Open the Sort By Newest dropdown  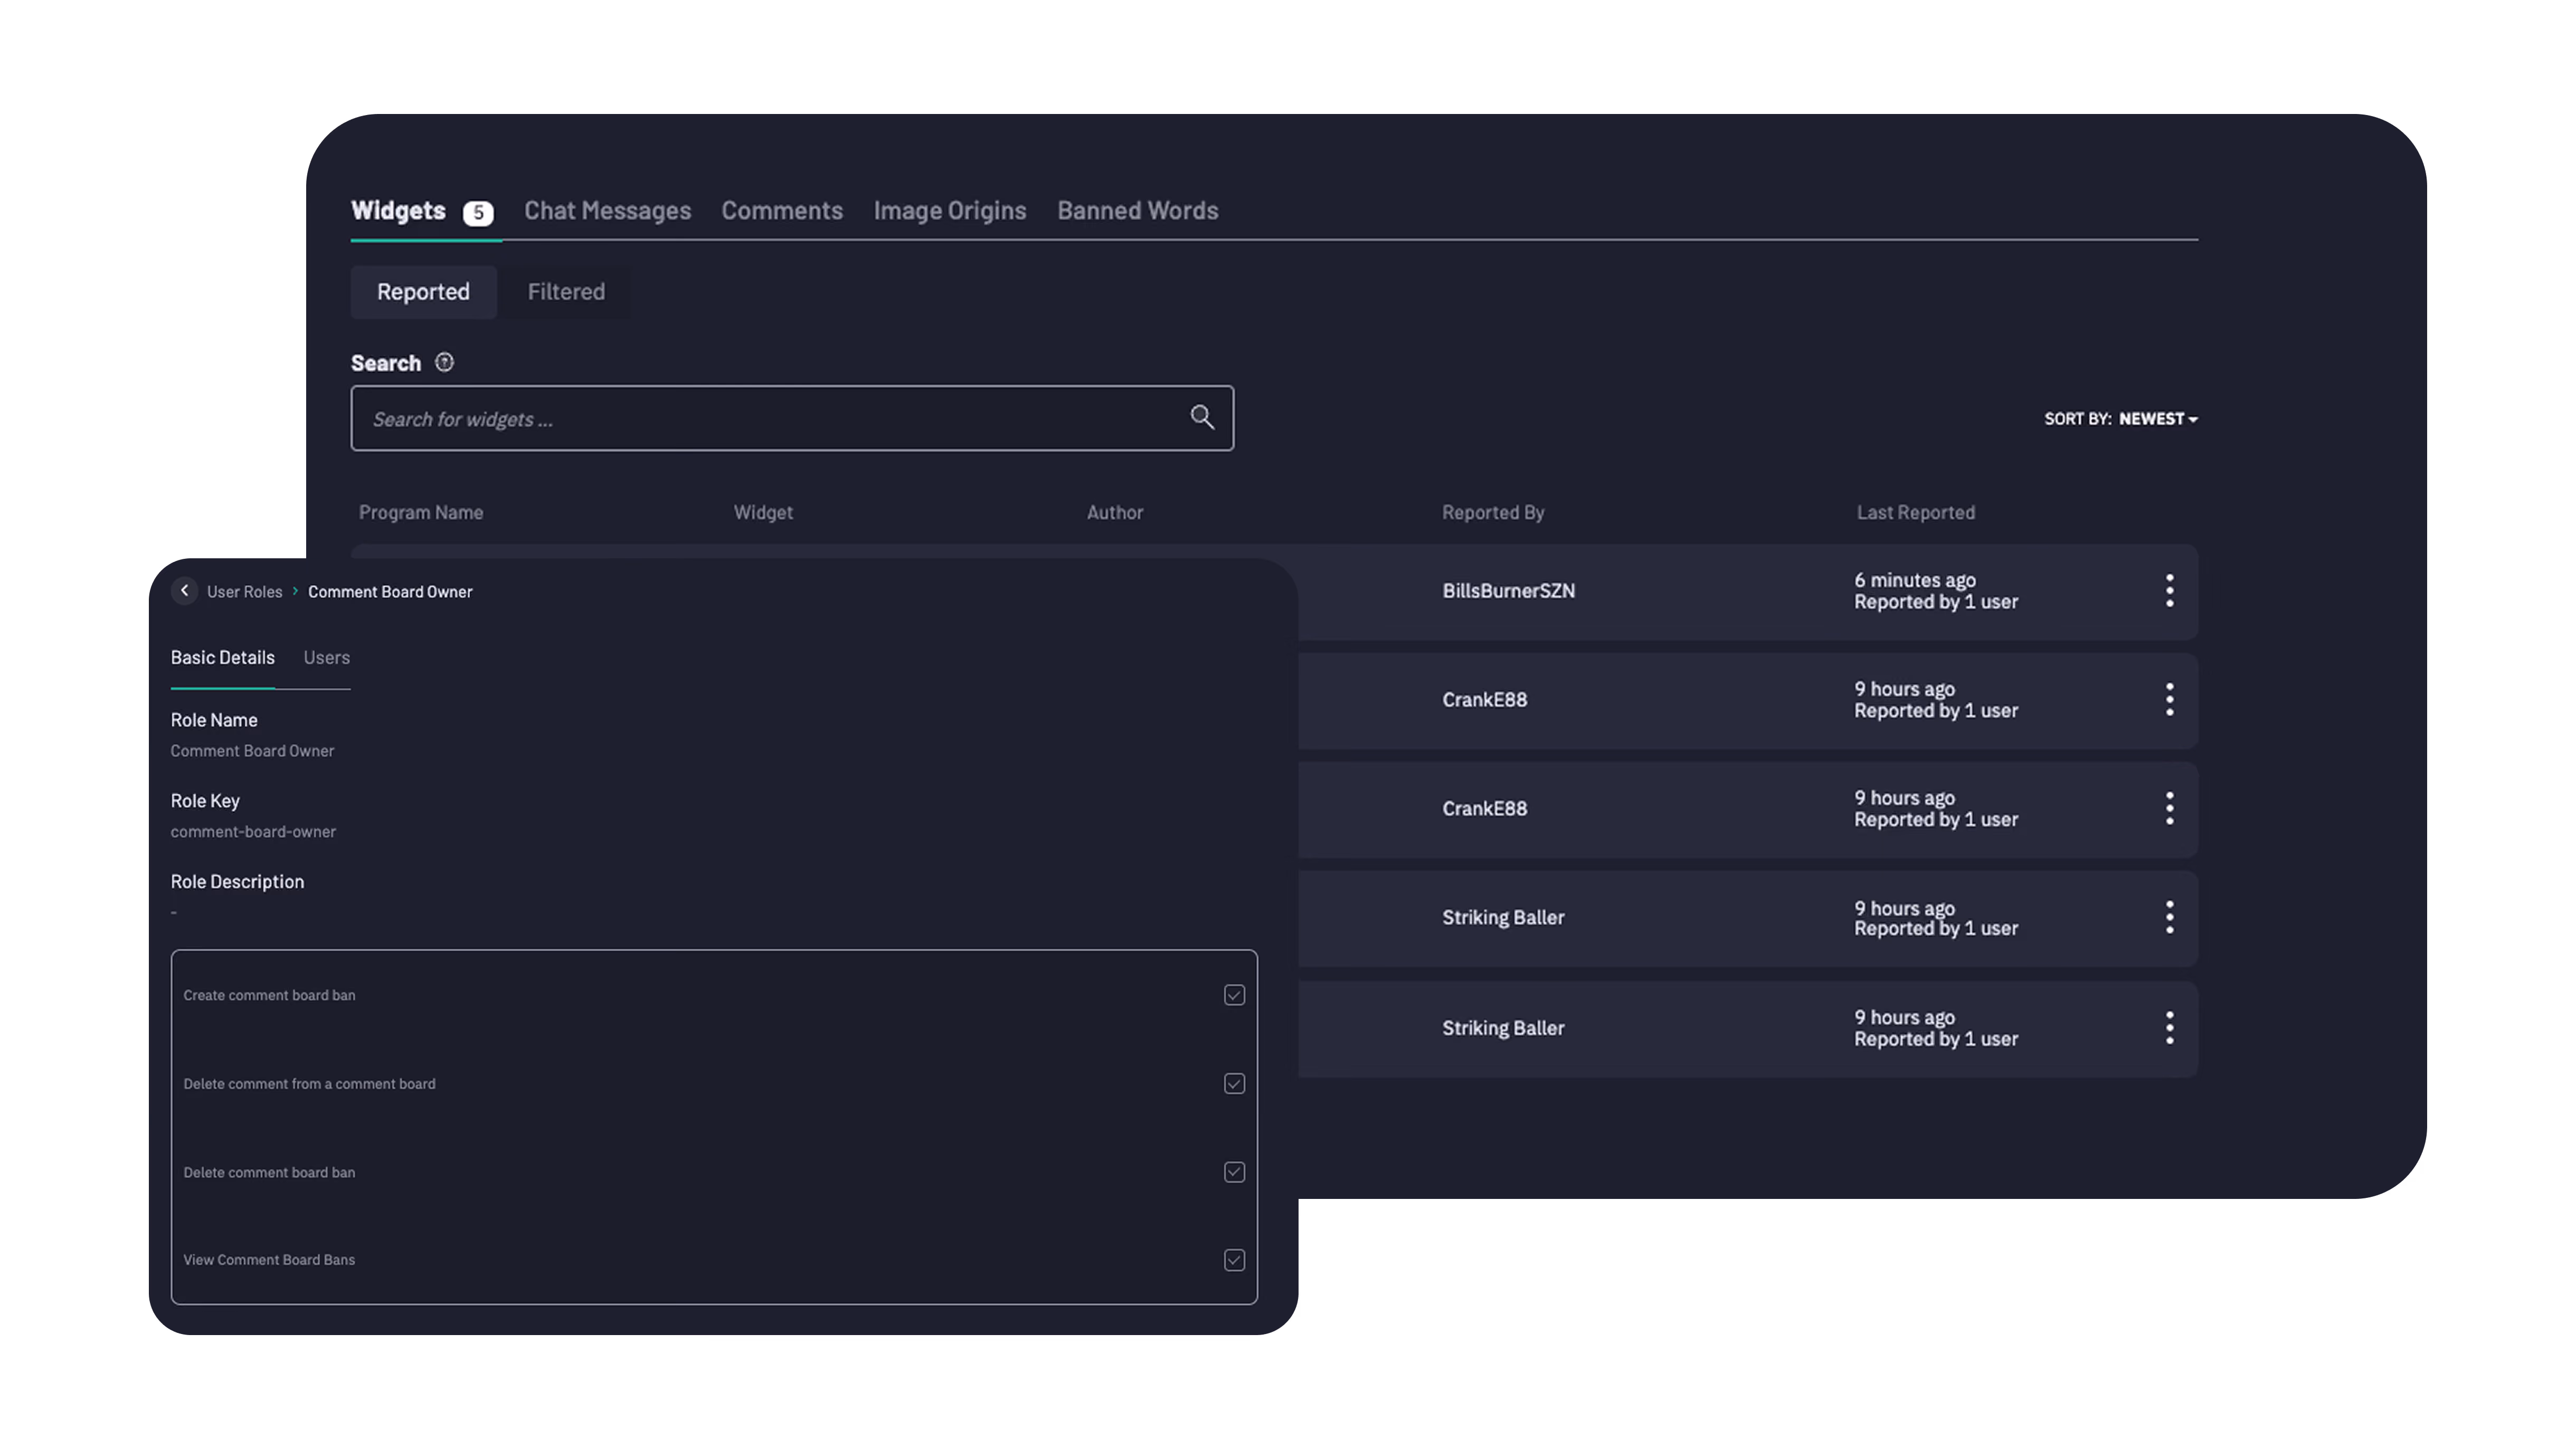[x=2121, y=419]
